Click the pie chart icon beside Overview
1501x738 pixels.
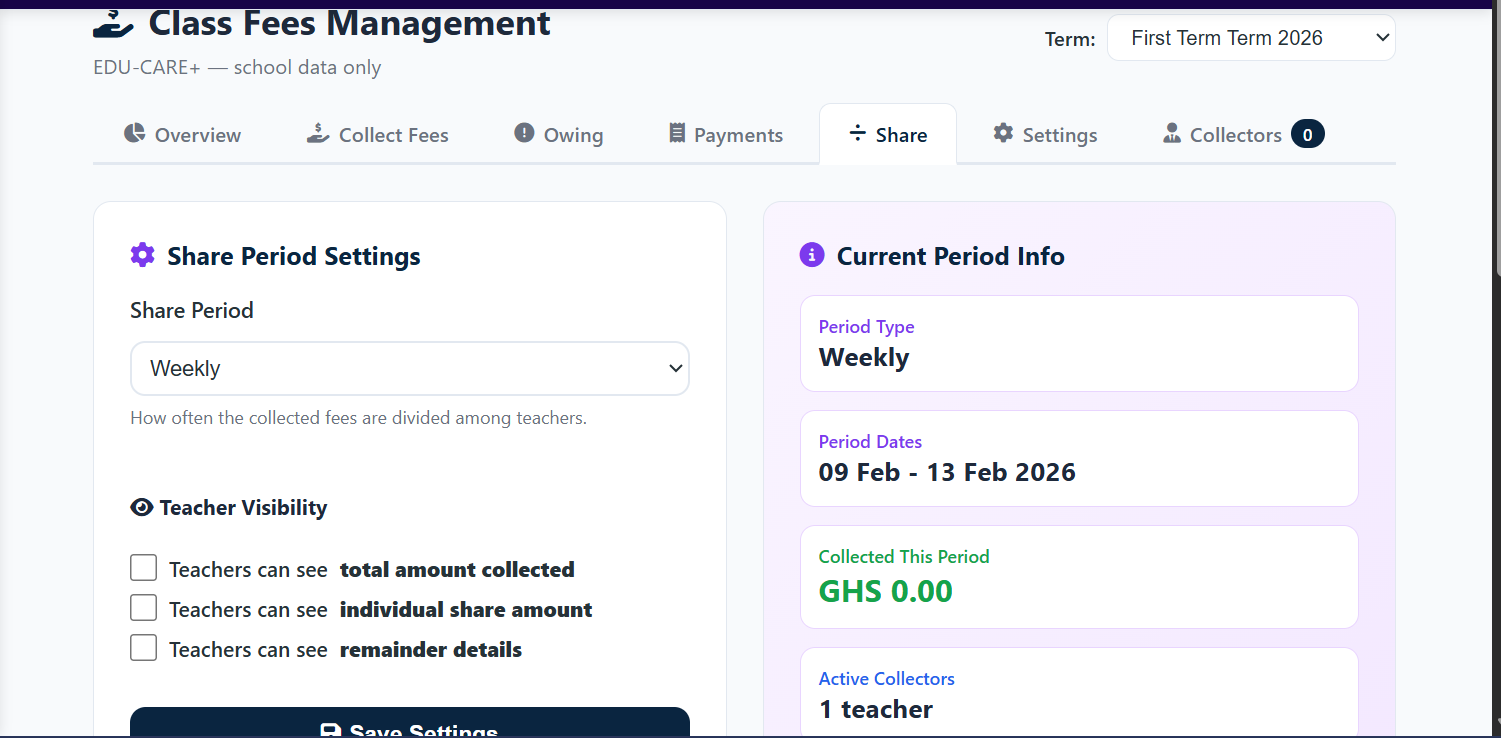pos(134,134)
